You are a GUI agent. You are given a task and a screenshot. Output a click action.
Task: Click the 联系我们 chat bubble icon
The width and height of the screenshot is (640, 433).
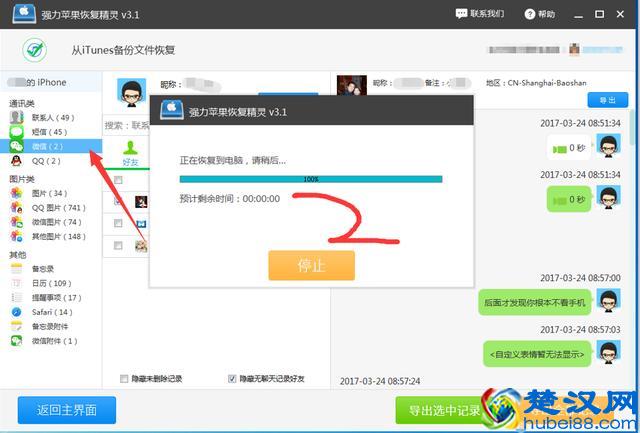coord(461,14)
